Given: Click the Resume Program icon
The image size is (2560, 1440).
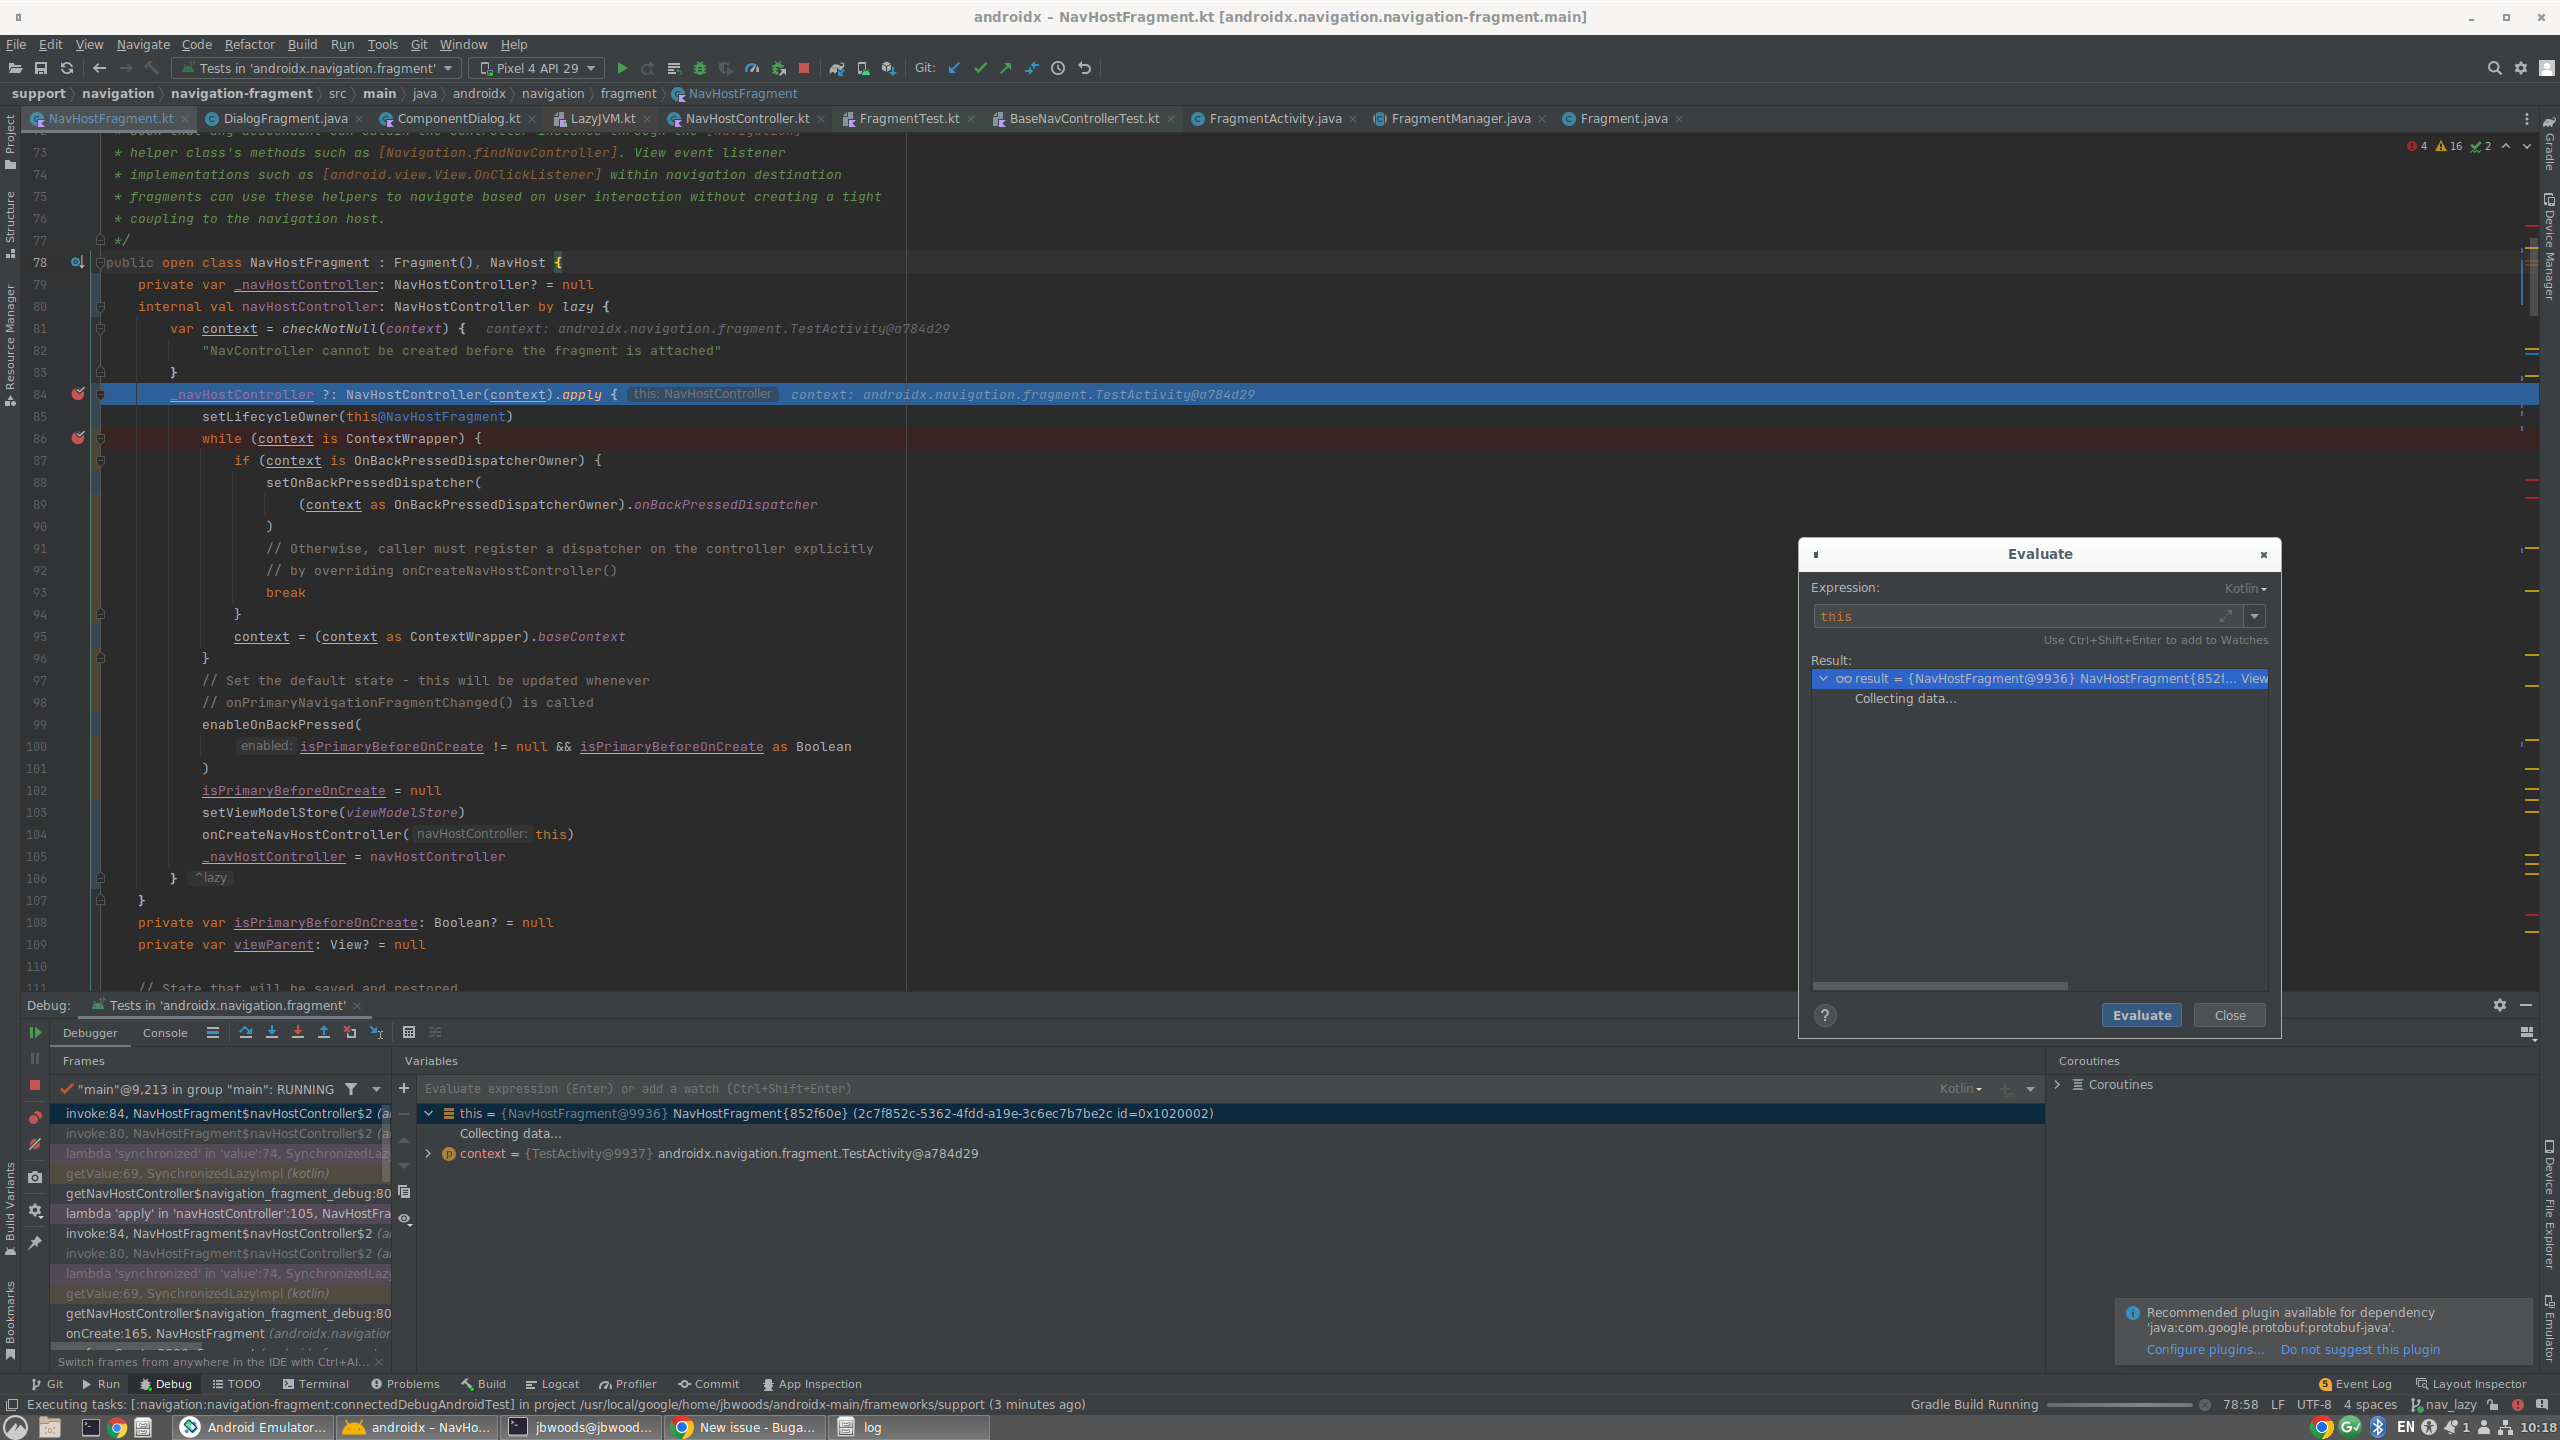Looking at the screenshot, I should tap(35, 1032).
